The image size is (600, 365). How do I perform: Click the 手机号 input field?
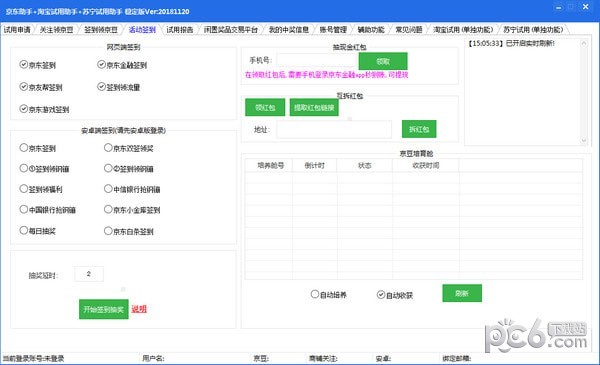(x=317, y=60)
